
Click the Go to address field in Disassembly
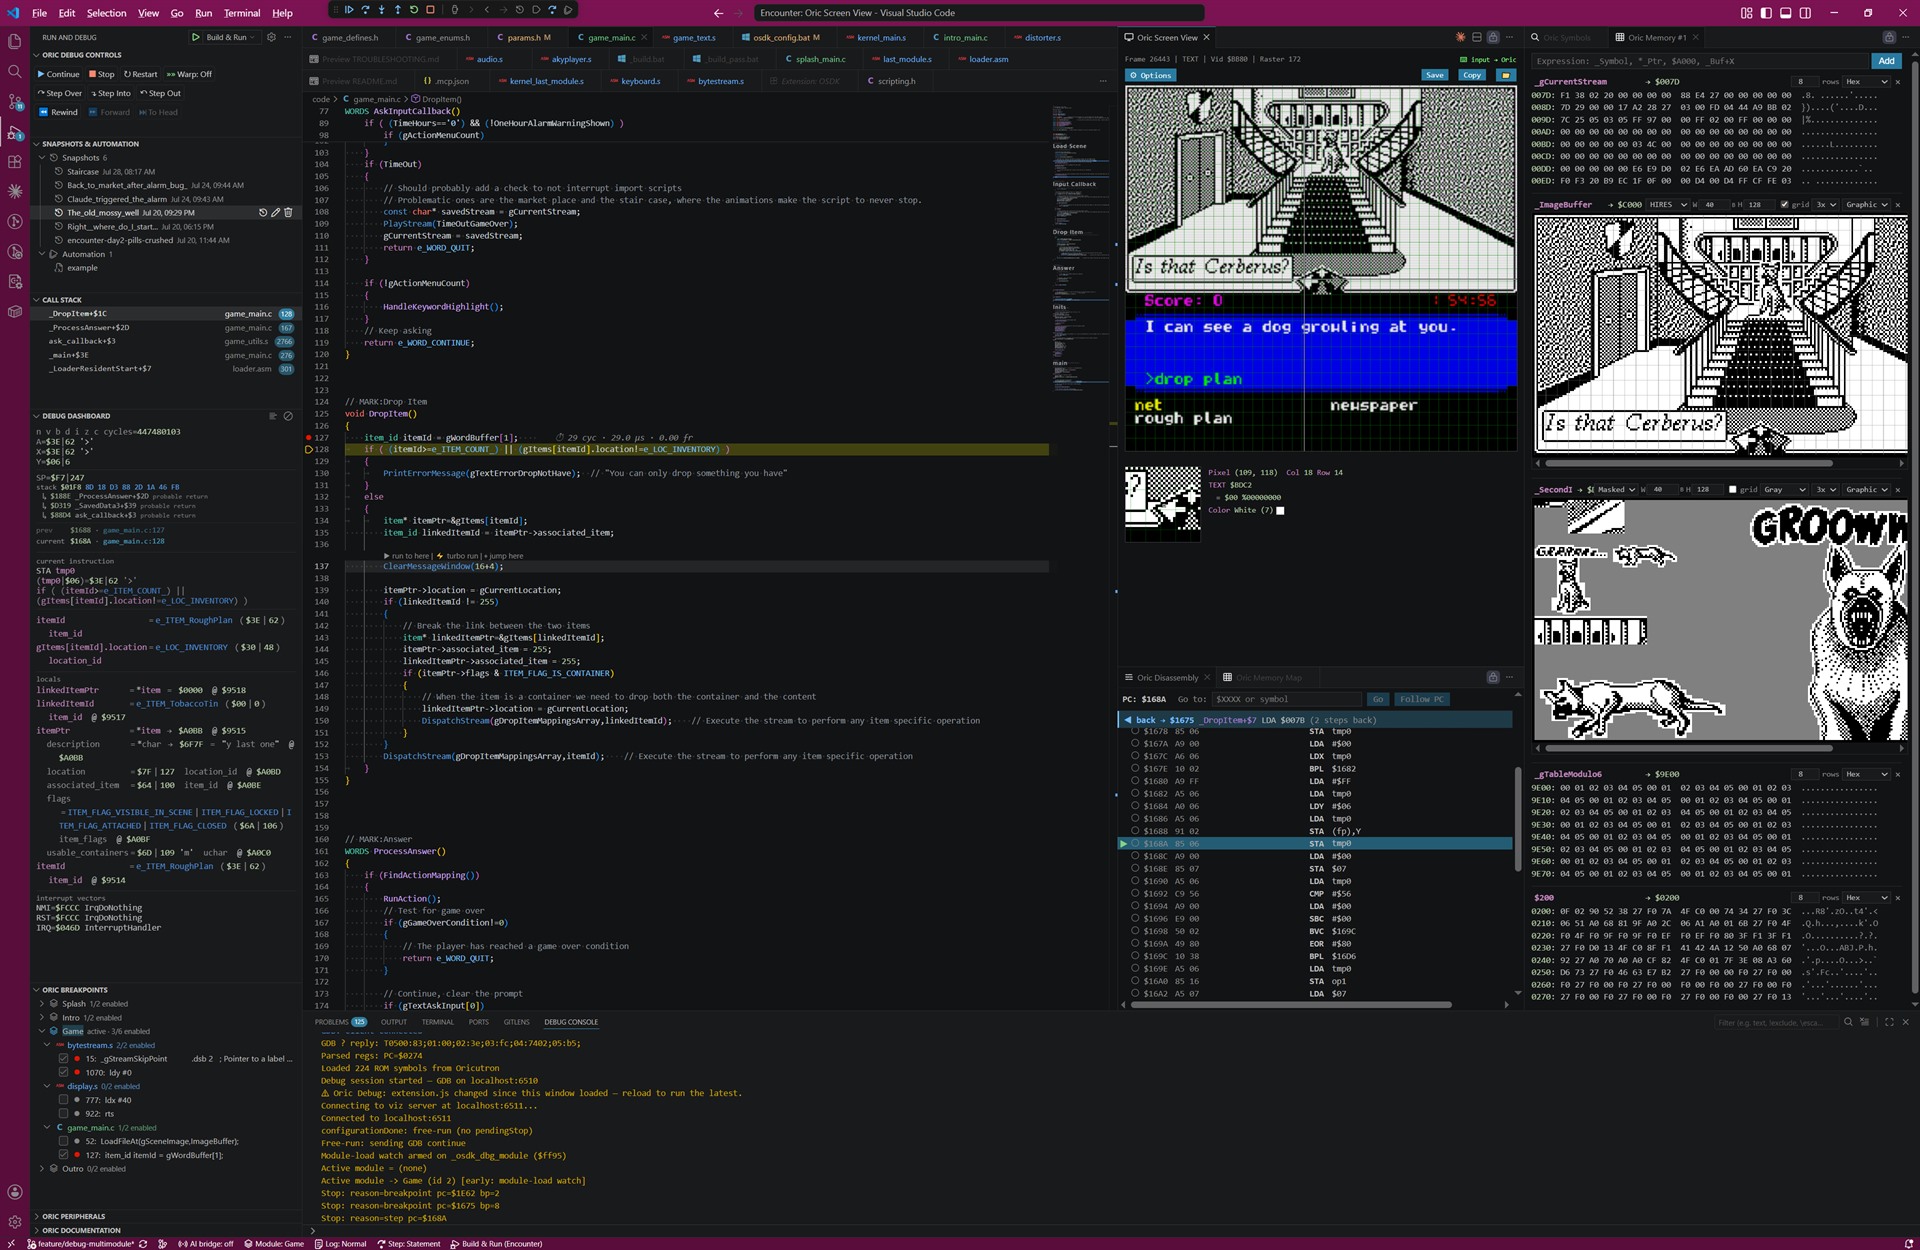1287,699
